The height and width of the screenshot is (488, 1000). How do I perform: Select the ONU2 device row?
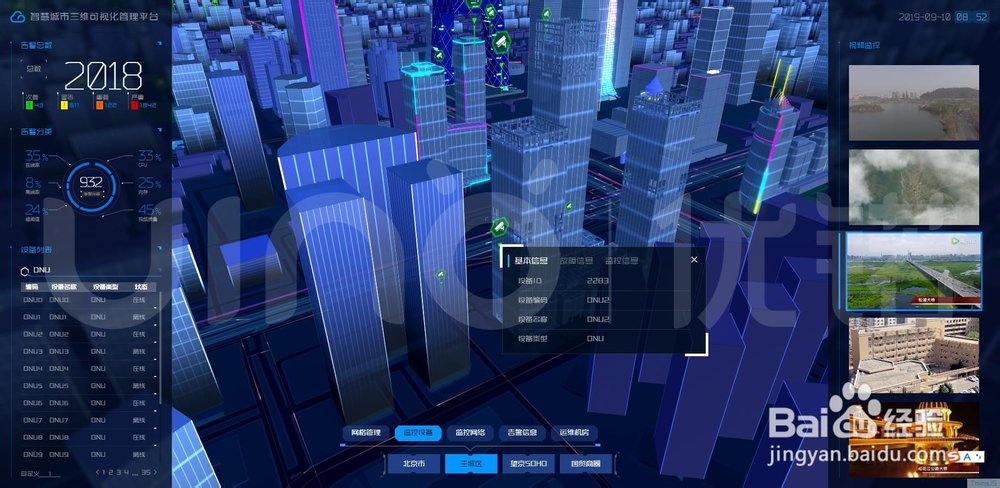(x=88, y=334)
